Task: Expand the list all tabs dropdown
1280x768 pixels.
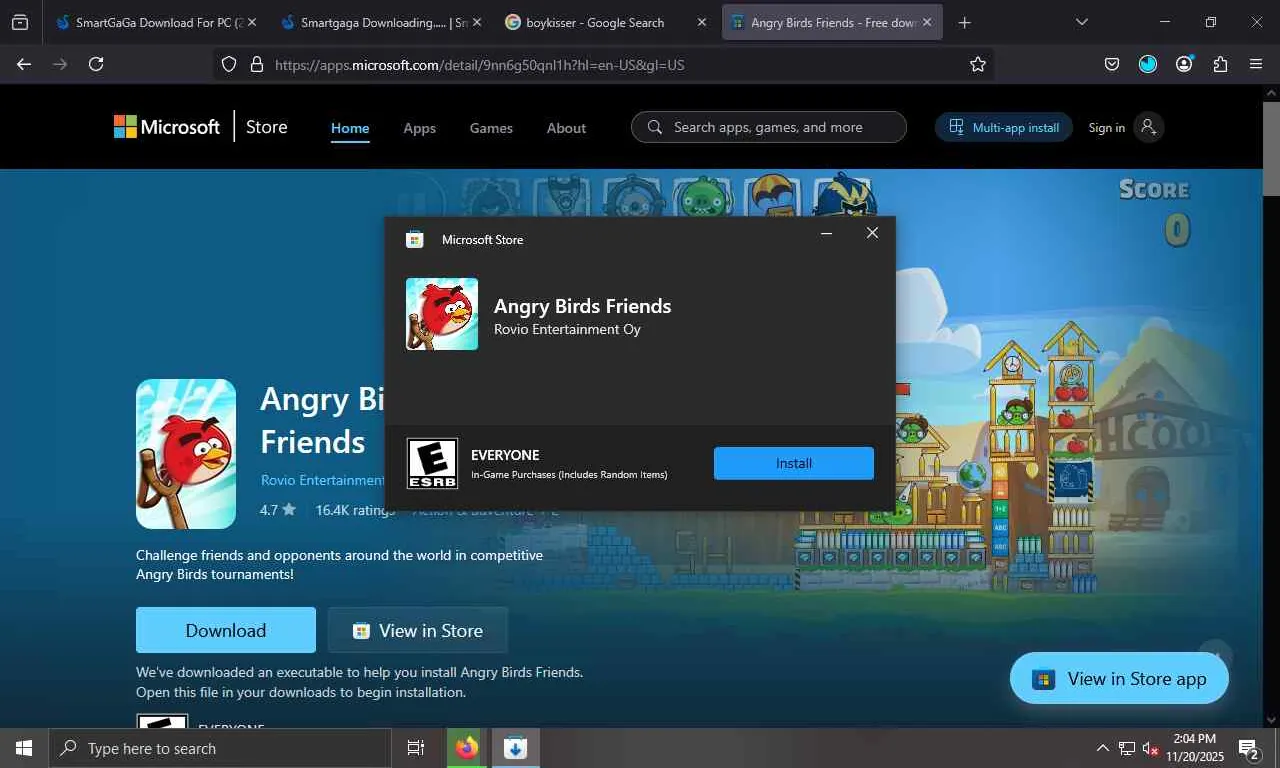Action: click(x=1081, y=22)
